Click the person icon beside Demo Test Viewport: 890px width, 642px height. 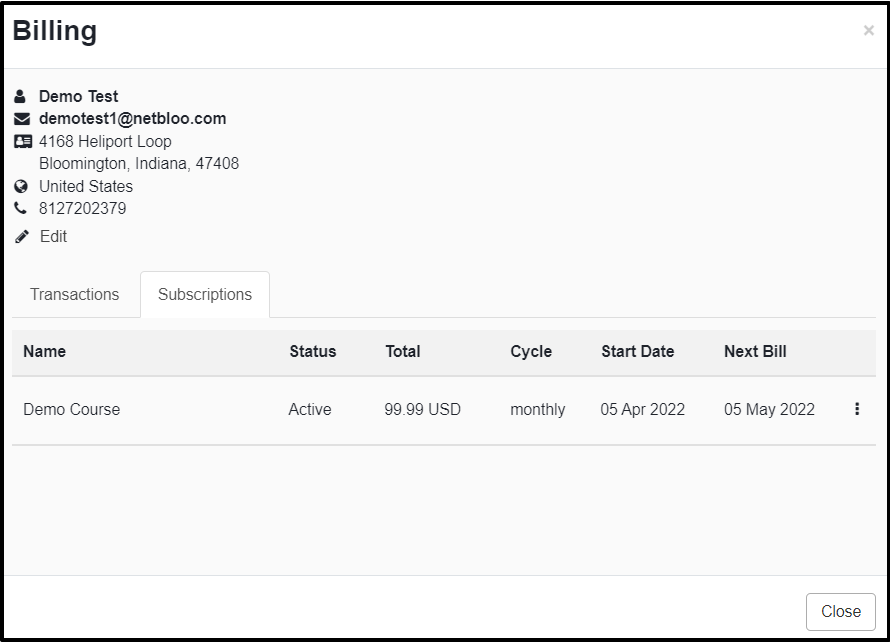(x=20, y=96)
